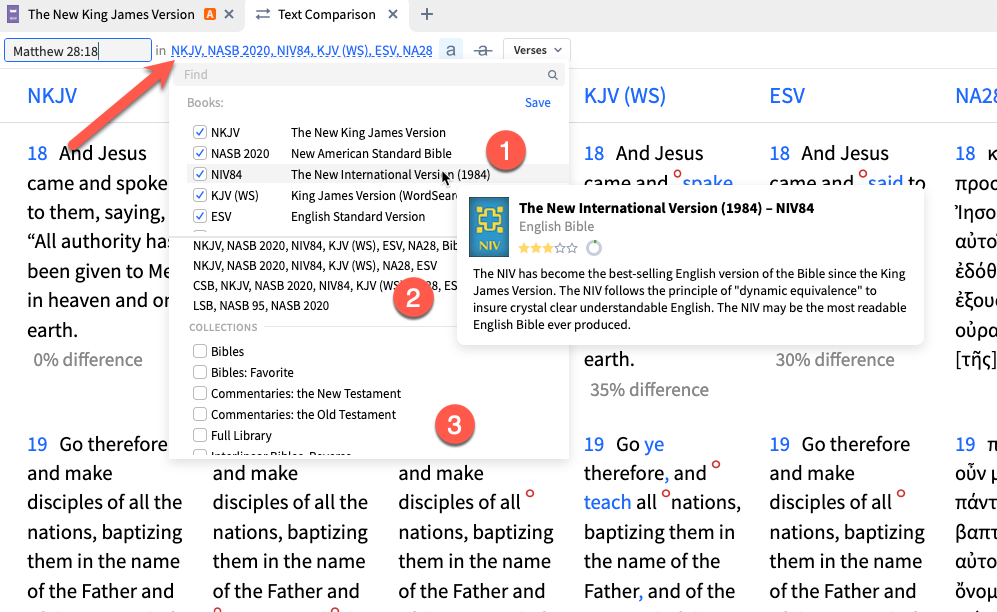Click the star rating of NIV84
The image size is (997, 612).
[547, 248]
